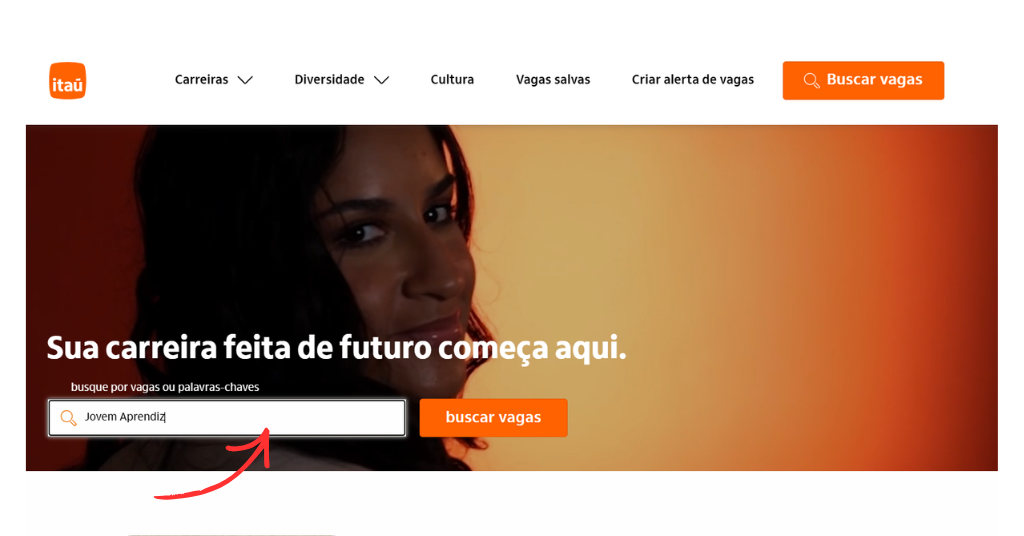
Task: Open Vagas salvas
Action: click(553, 80)
